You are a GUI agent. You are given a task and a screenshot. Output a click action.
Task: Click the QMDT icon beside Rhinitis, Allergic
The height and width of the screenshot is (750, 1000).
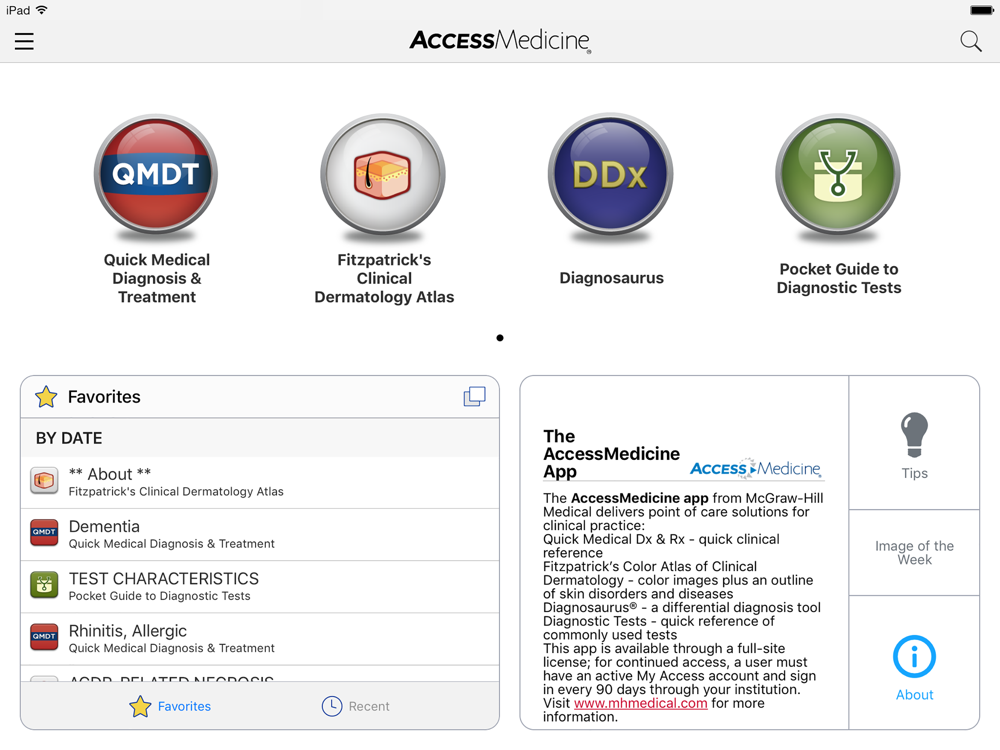coord(44,637)
